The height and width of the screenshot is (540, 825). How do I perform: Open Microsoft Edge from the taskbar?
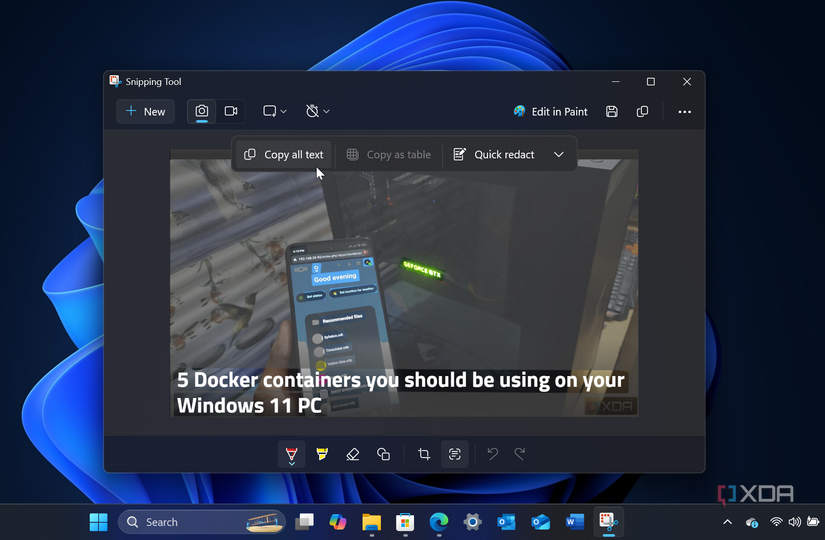click(x=439, y=522)
